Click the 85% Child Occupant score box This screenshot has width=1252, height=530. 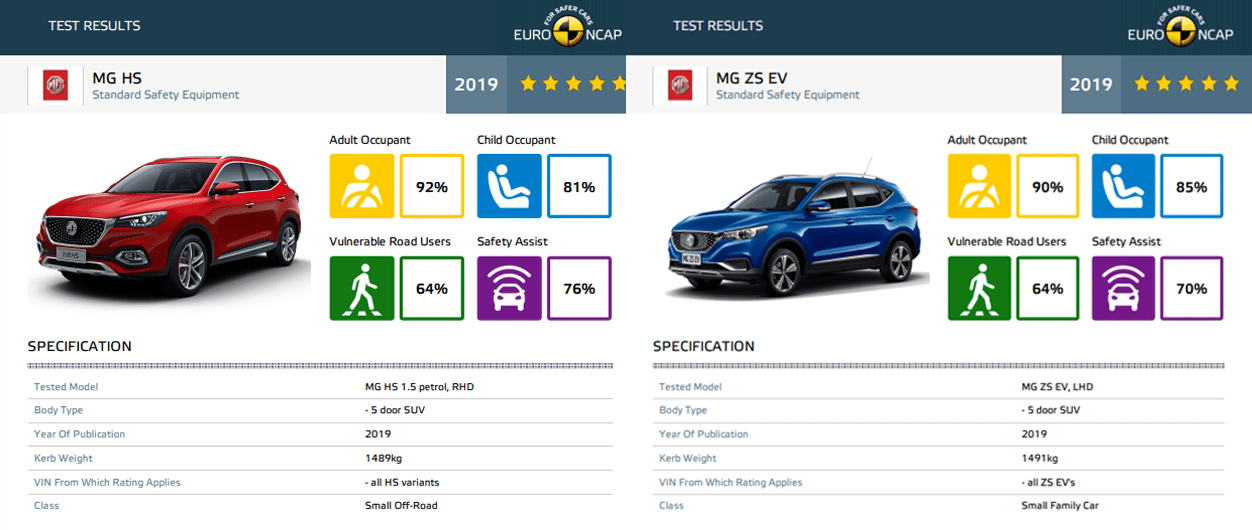(x=1191, y=186)
